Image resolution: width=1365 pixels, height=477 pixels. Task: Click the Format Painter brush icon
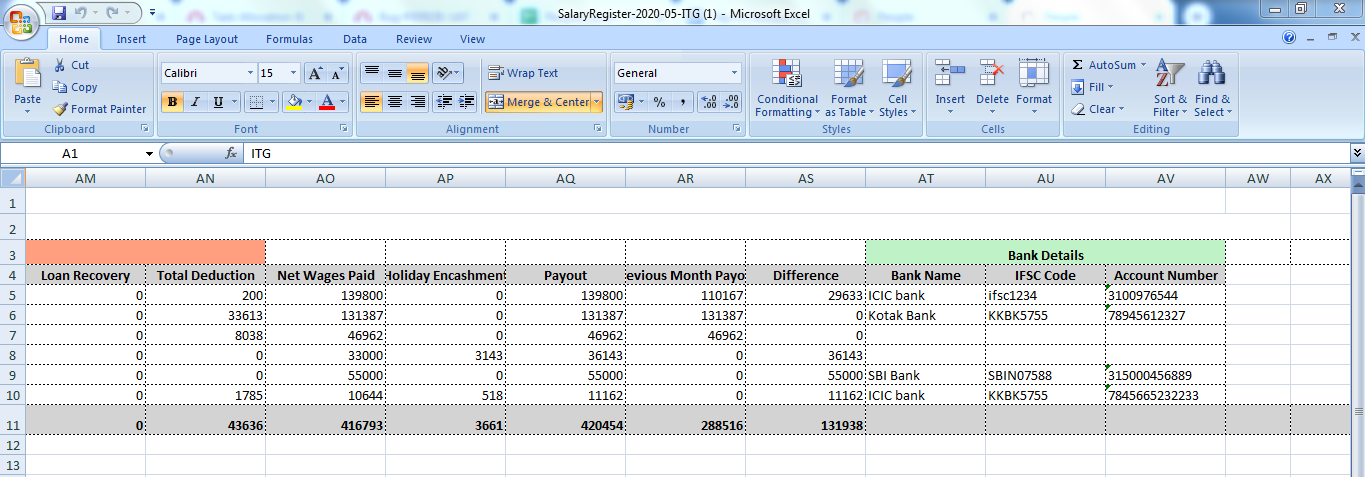(60, 109)
